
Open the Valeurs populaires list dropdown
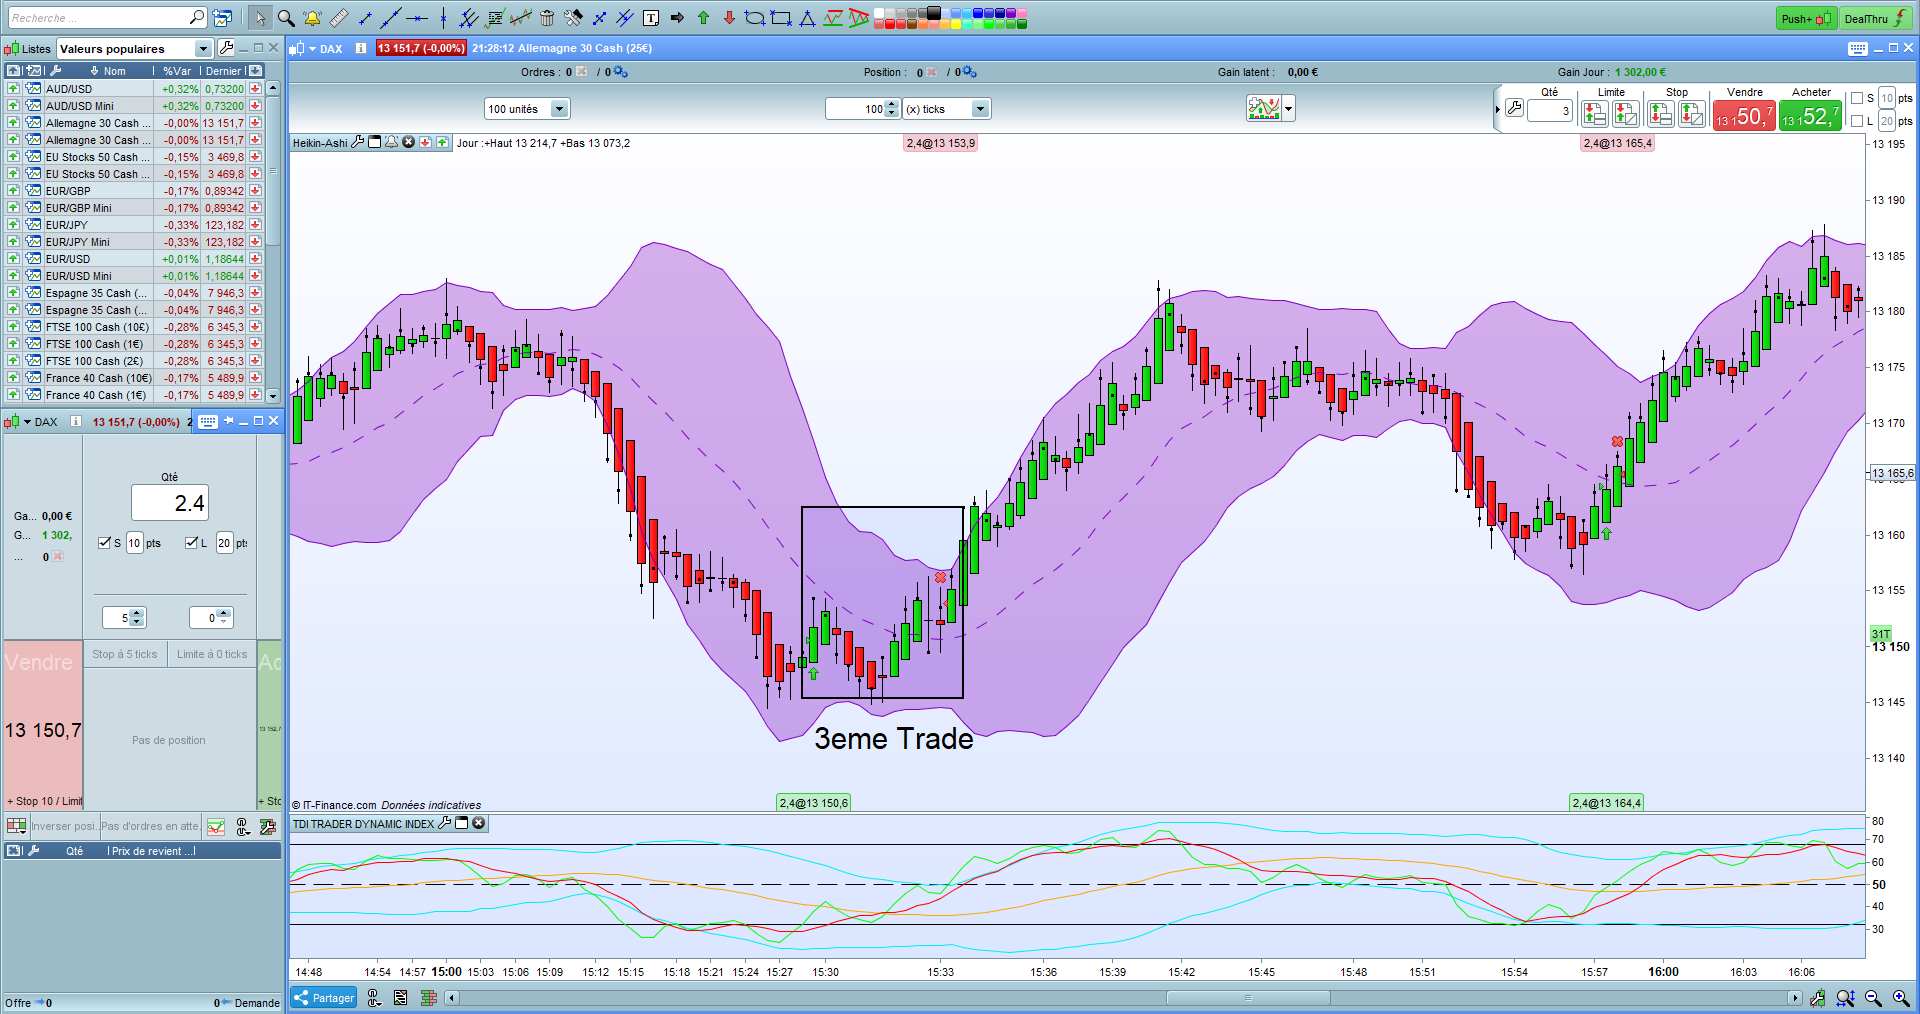coord(203,49)
